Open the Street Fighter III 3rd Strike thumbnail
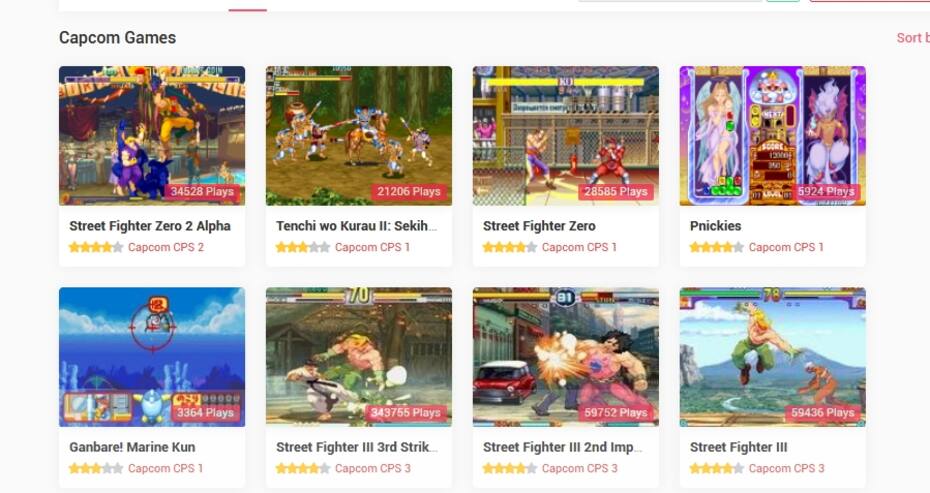 tap(359, 357)
